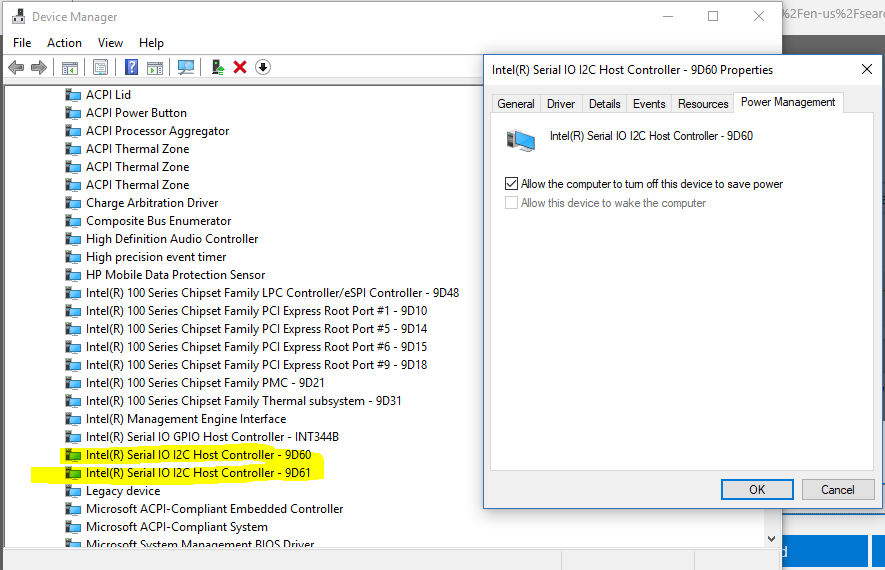Image resolution: width=885 pixels, height=570 pixels.
Task: Toggle Allow this device to wake the computer
Action: (511, 203)
